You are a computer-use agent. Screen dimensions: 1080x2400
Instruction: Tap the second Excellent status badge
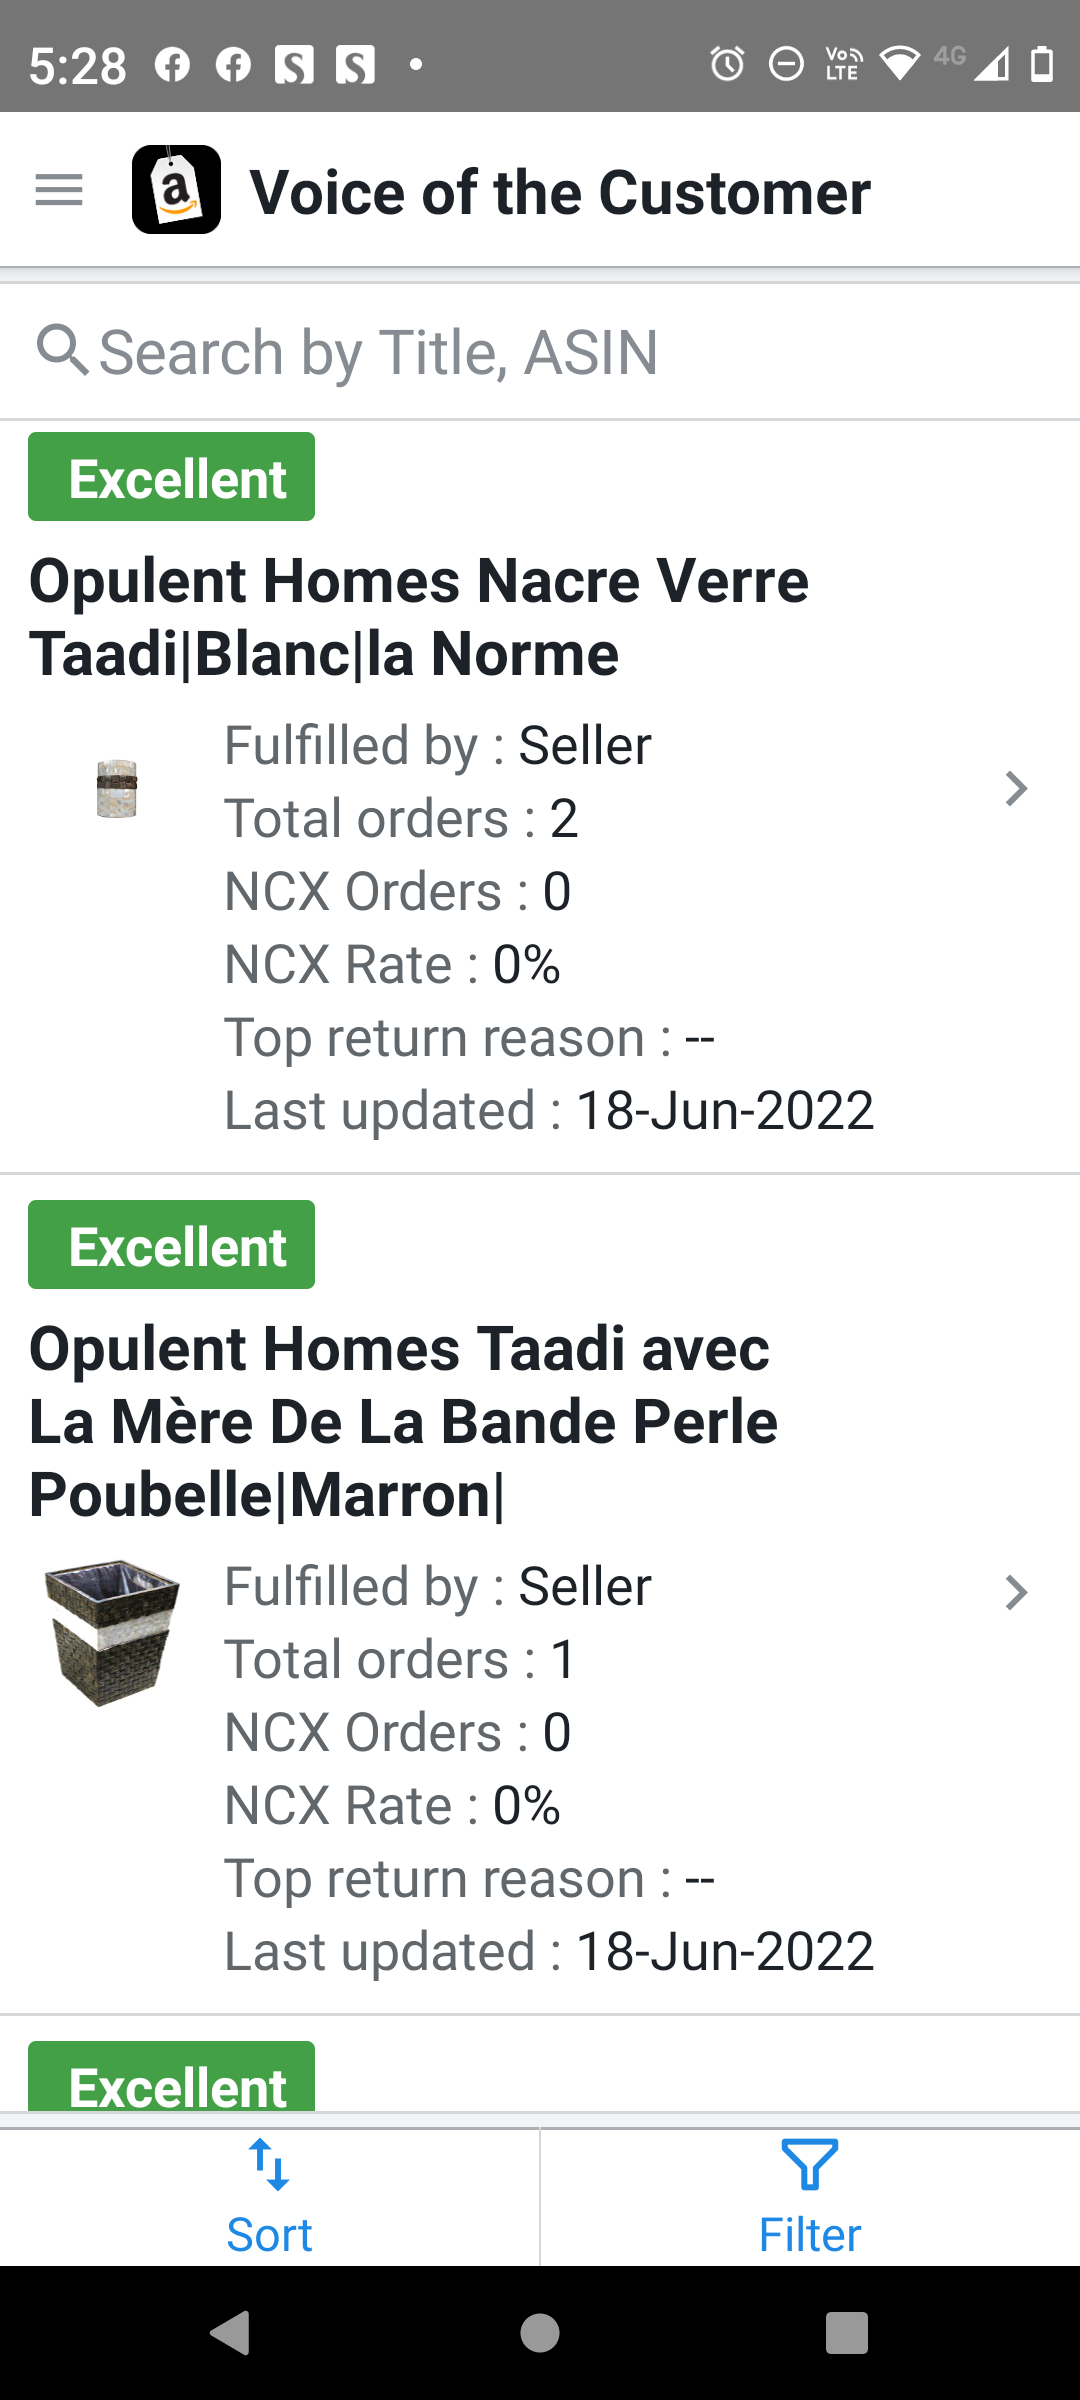[x=171, y=1245]
